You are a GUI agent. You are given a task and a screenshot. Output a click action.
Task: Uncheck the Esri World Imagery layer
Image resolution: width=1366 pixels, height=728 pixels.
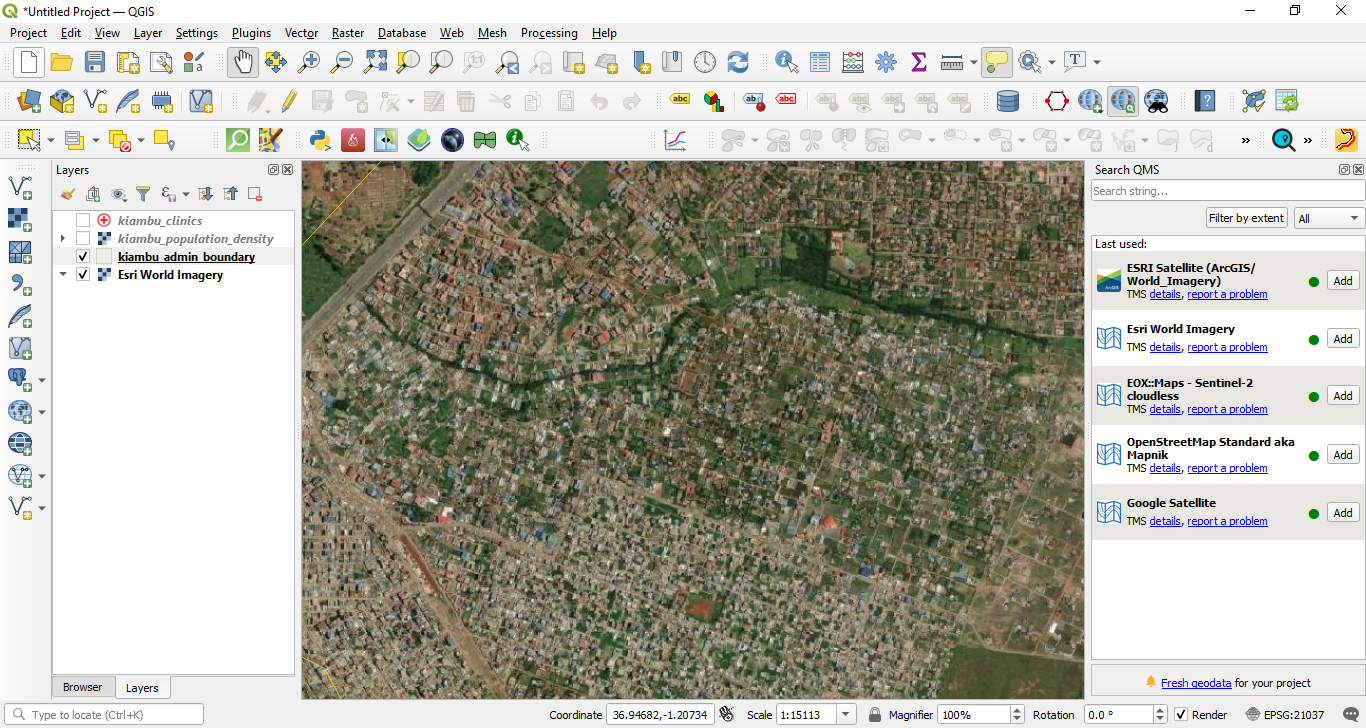coord(83,274)
